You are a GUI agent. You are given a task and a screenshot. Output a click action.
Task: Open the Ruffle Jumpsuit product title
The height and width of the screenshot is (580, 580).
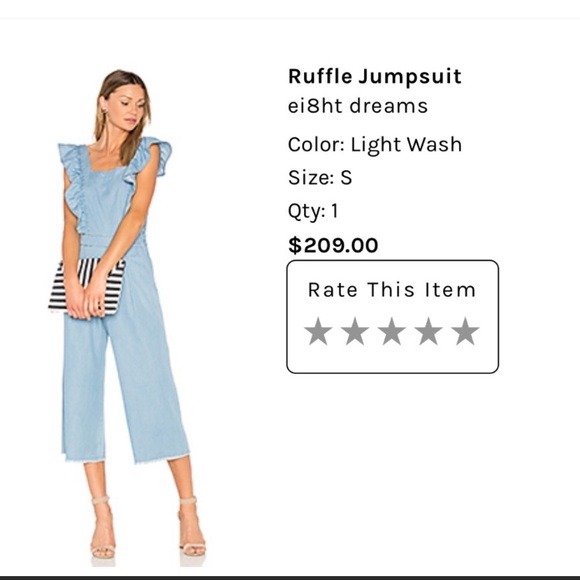[375, 77]
